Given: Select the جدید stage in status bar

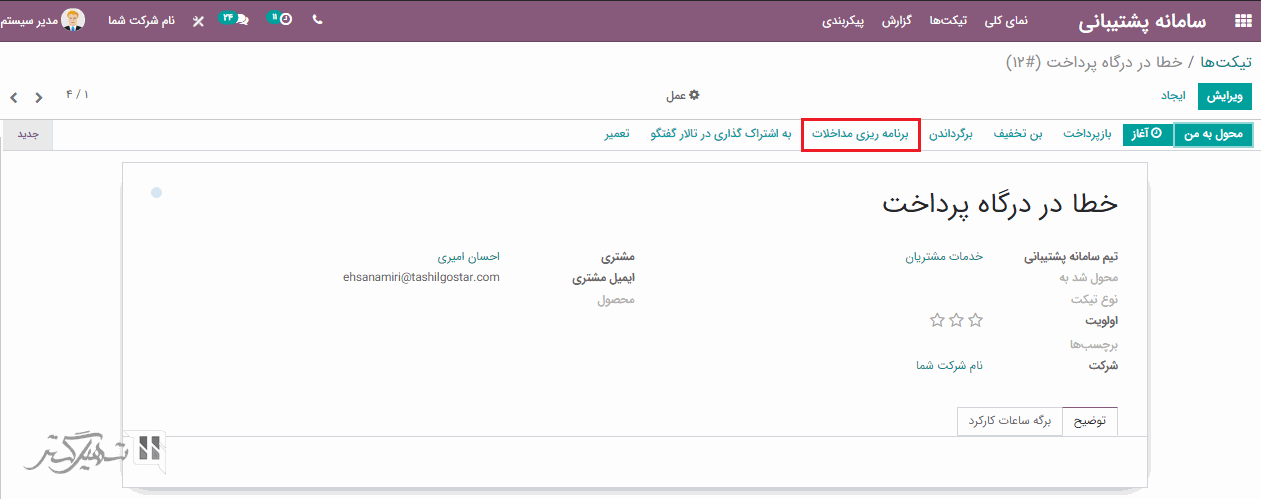Looking at the screenshot, I should [28, 134].
